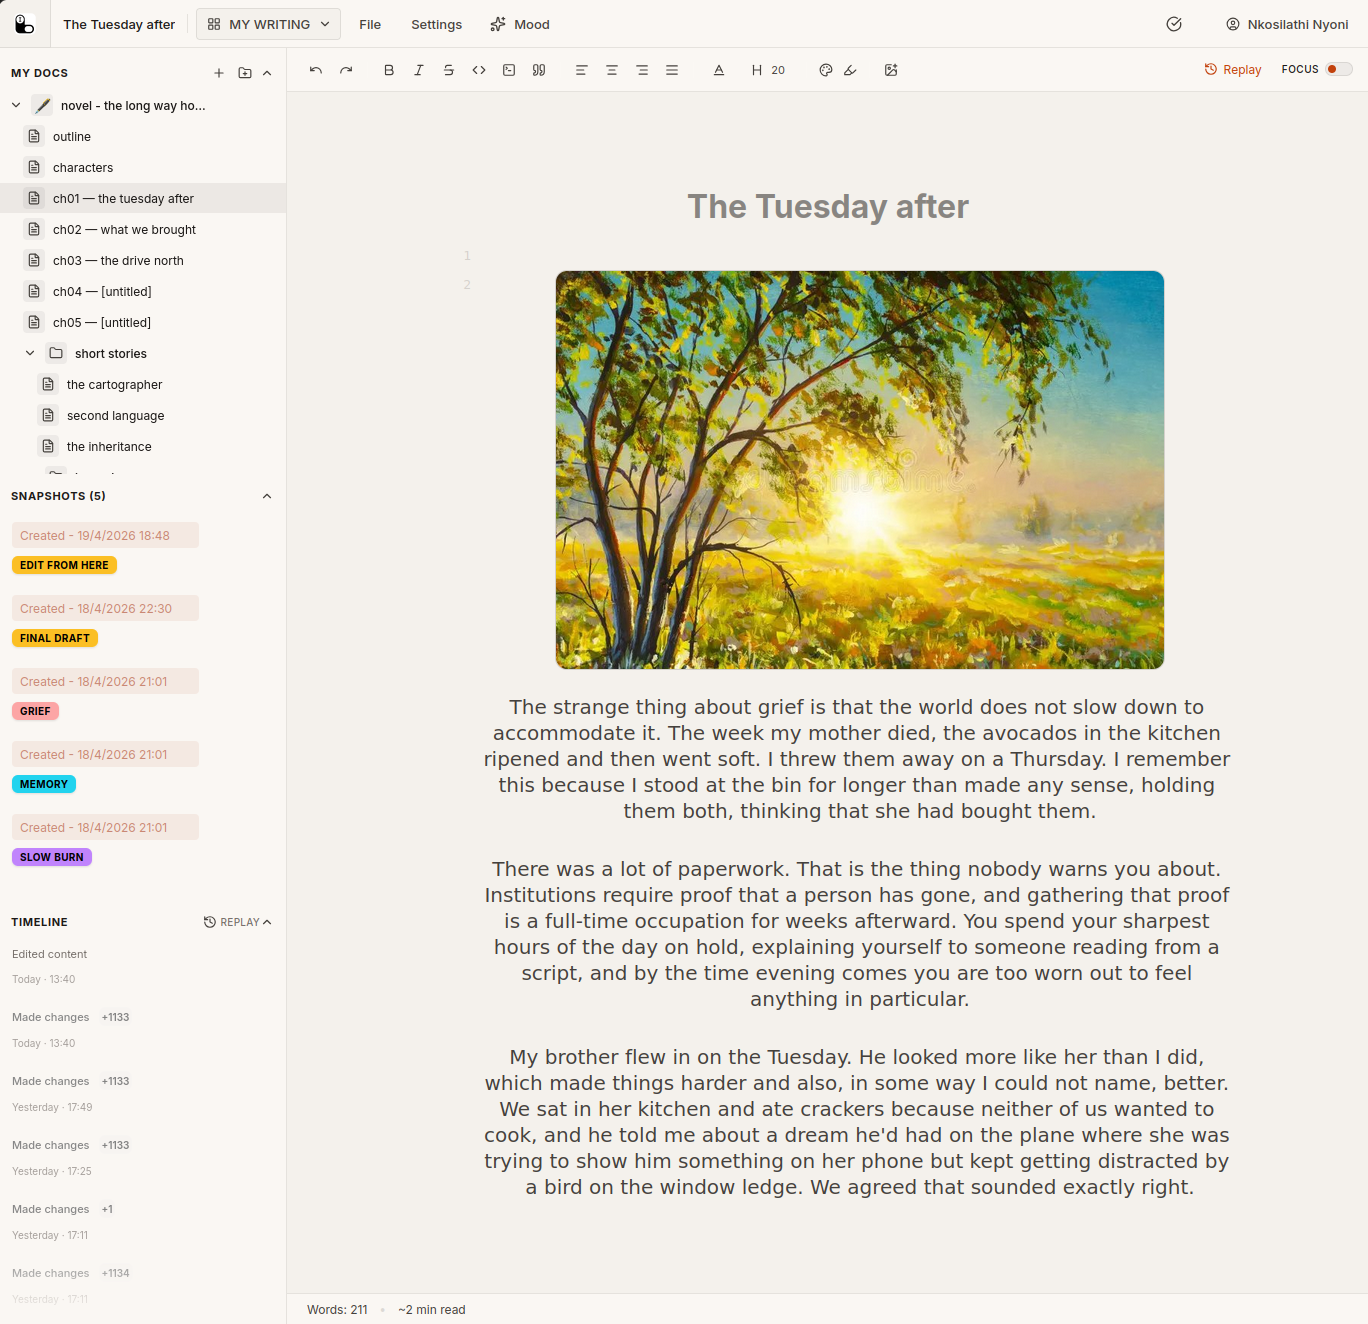Click the ~2 min read indicator
Viewport: 1368px width, 1324px height.
click(x=432, y=1310)
